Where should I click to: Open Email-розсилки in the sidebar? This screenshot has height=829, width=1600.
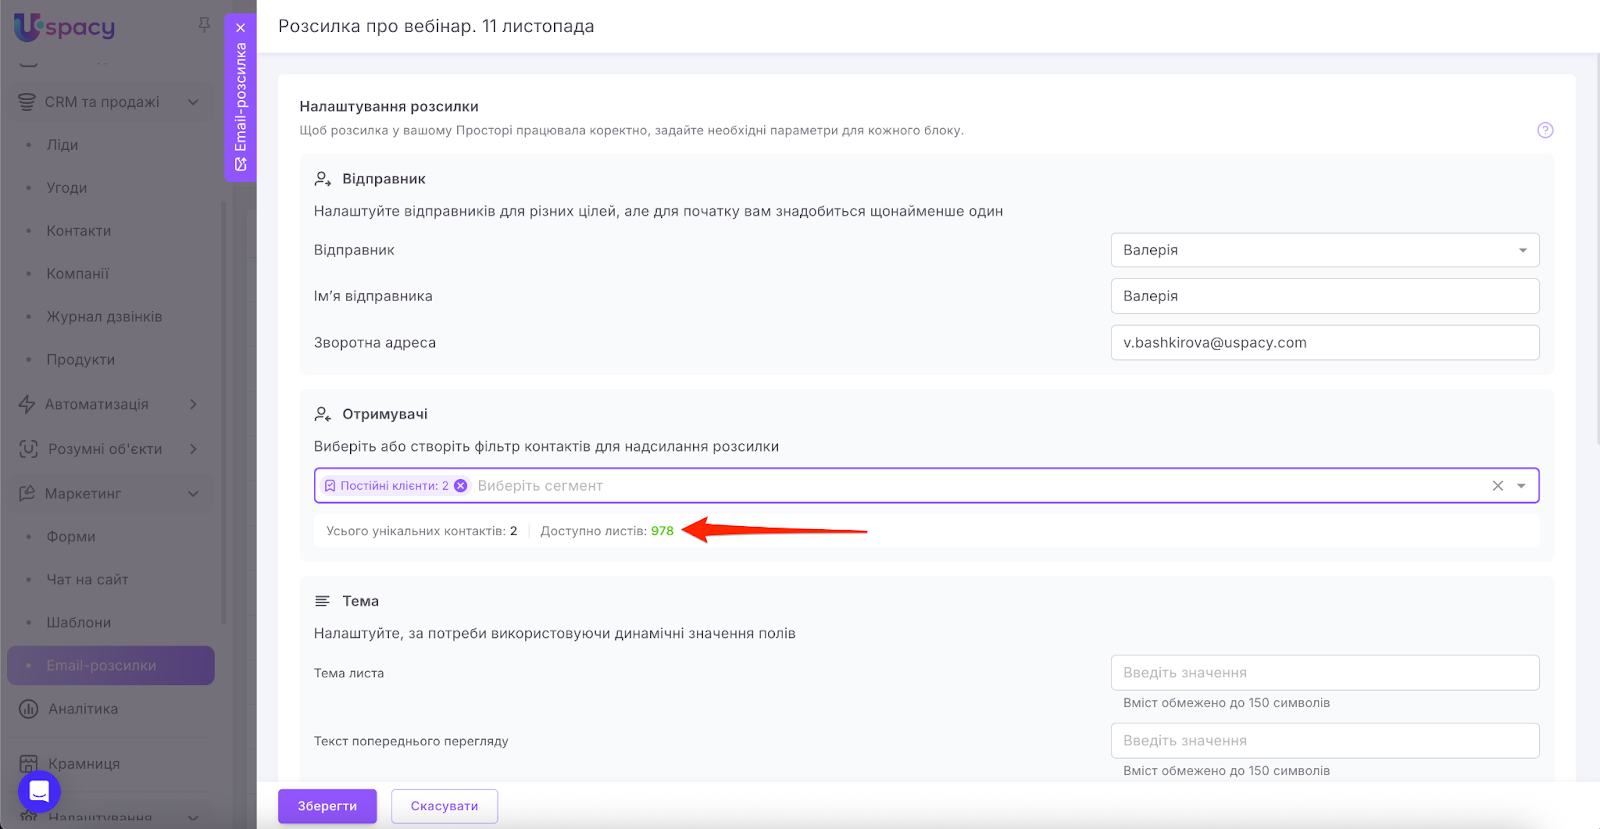tap(101, 666)
